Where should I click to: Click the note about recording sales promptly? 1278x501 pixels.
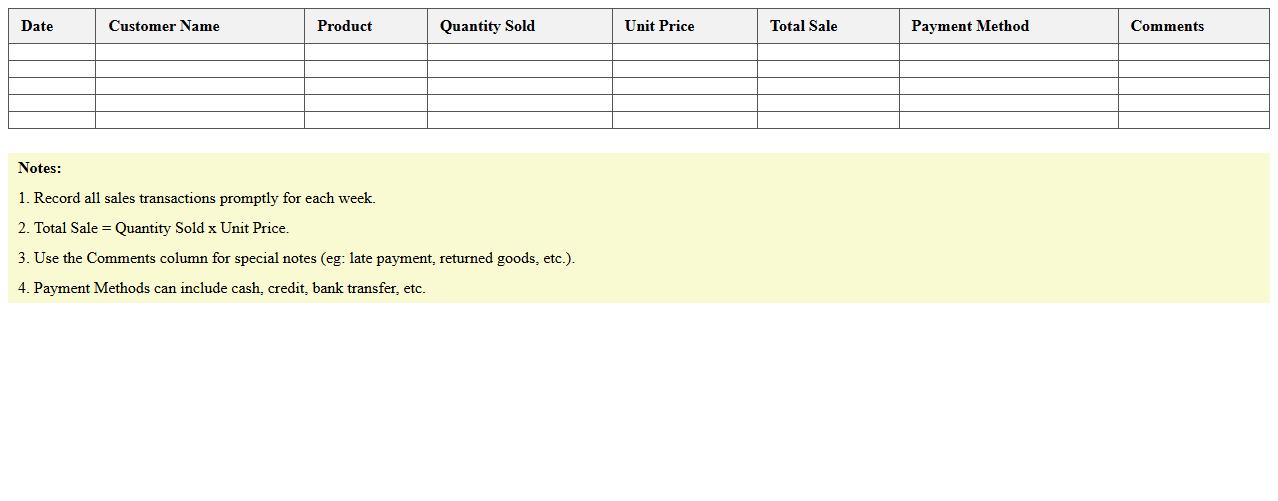pos(197,198)
